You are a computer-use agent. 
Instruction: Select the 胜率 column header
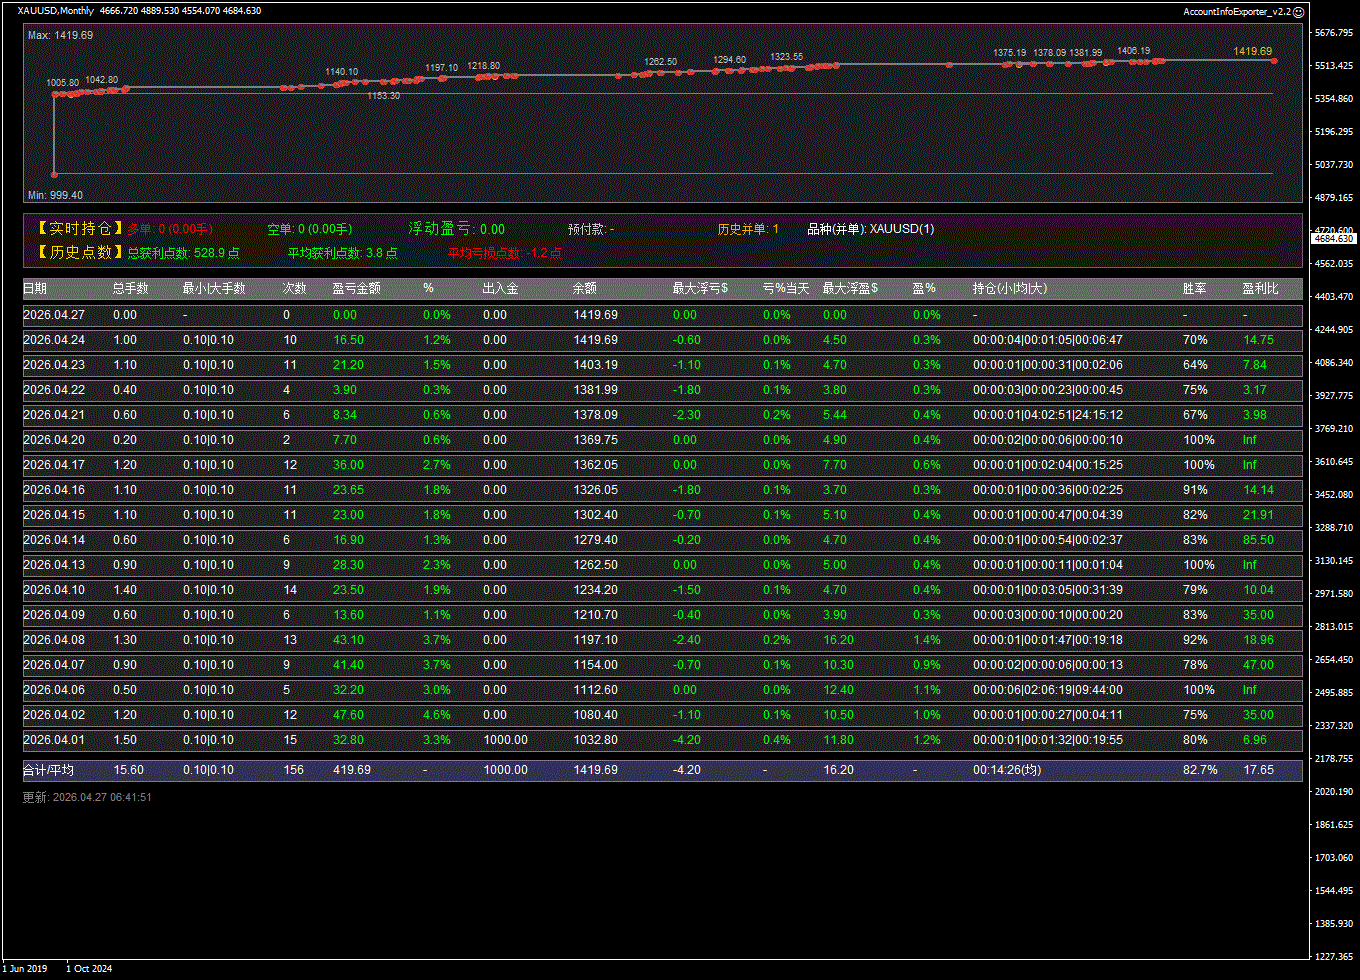[1194, 289]
